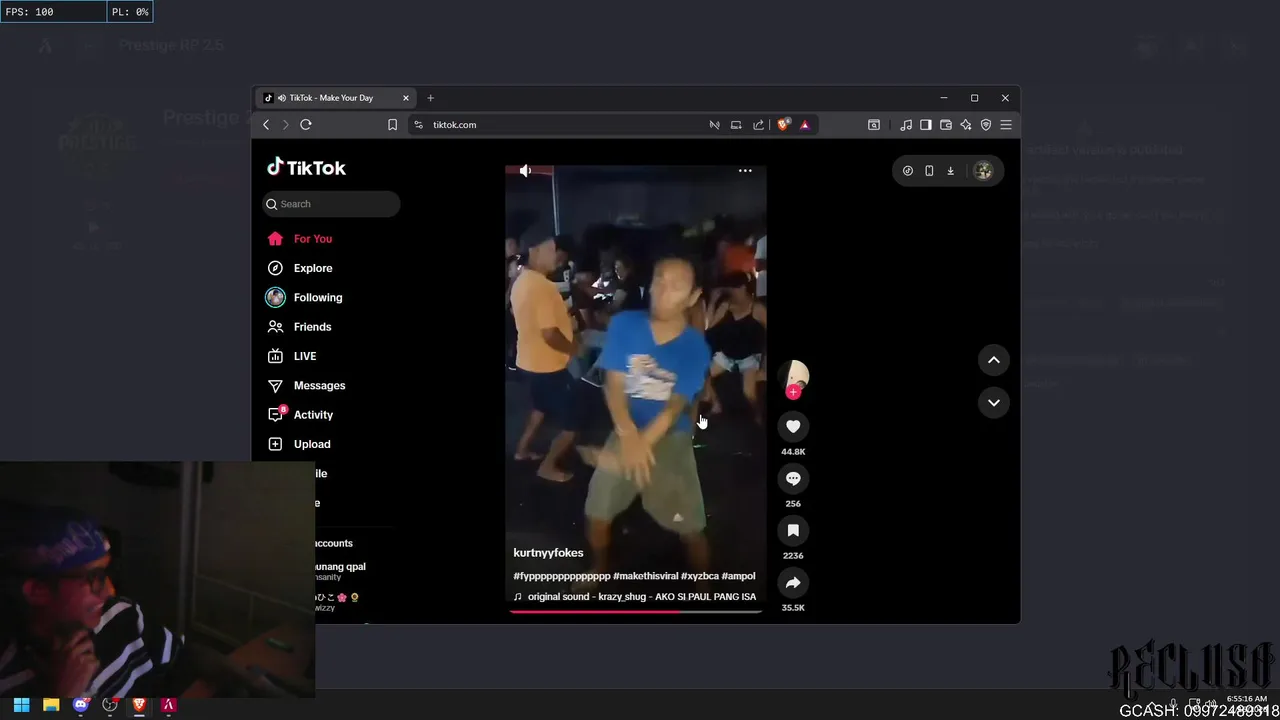The image size is (1280, 720).
Task: Open the red A app on taskbar
Action: pyautogui.click(x=168, y=705)
